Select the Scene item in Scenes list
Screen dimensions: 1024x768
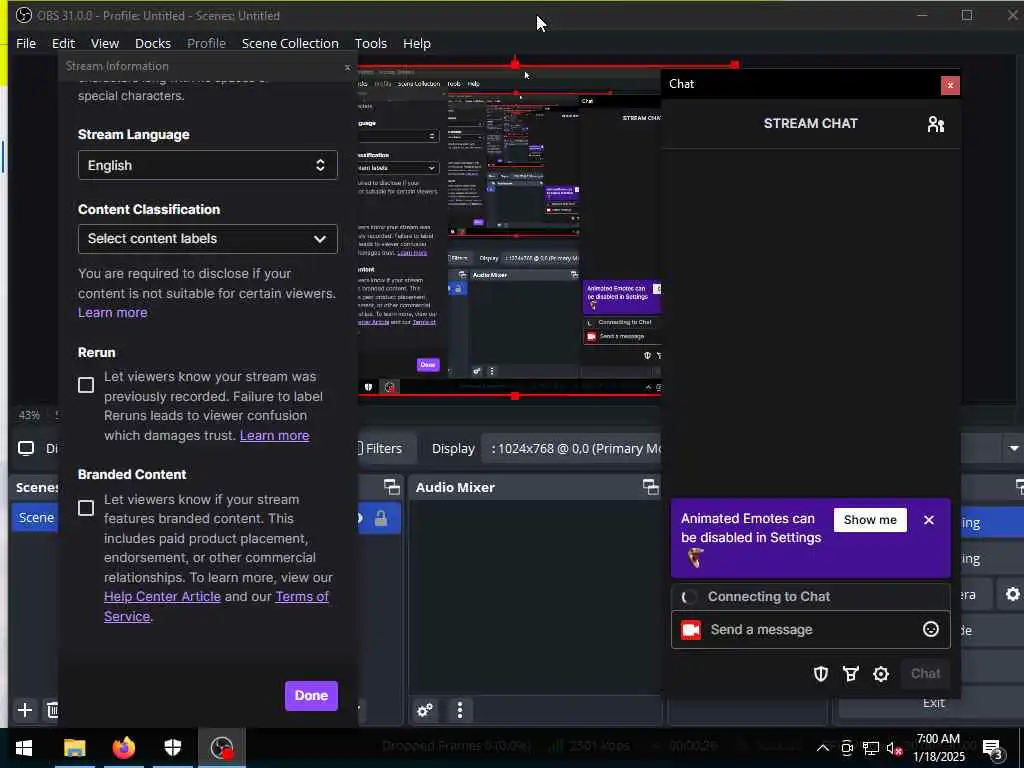[35, 518]
